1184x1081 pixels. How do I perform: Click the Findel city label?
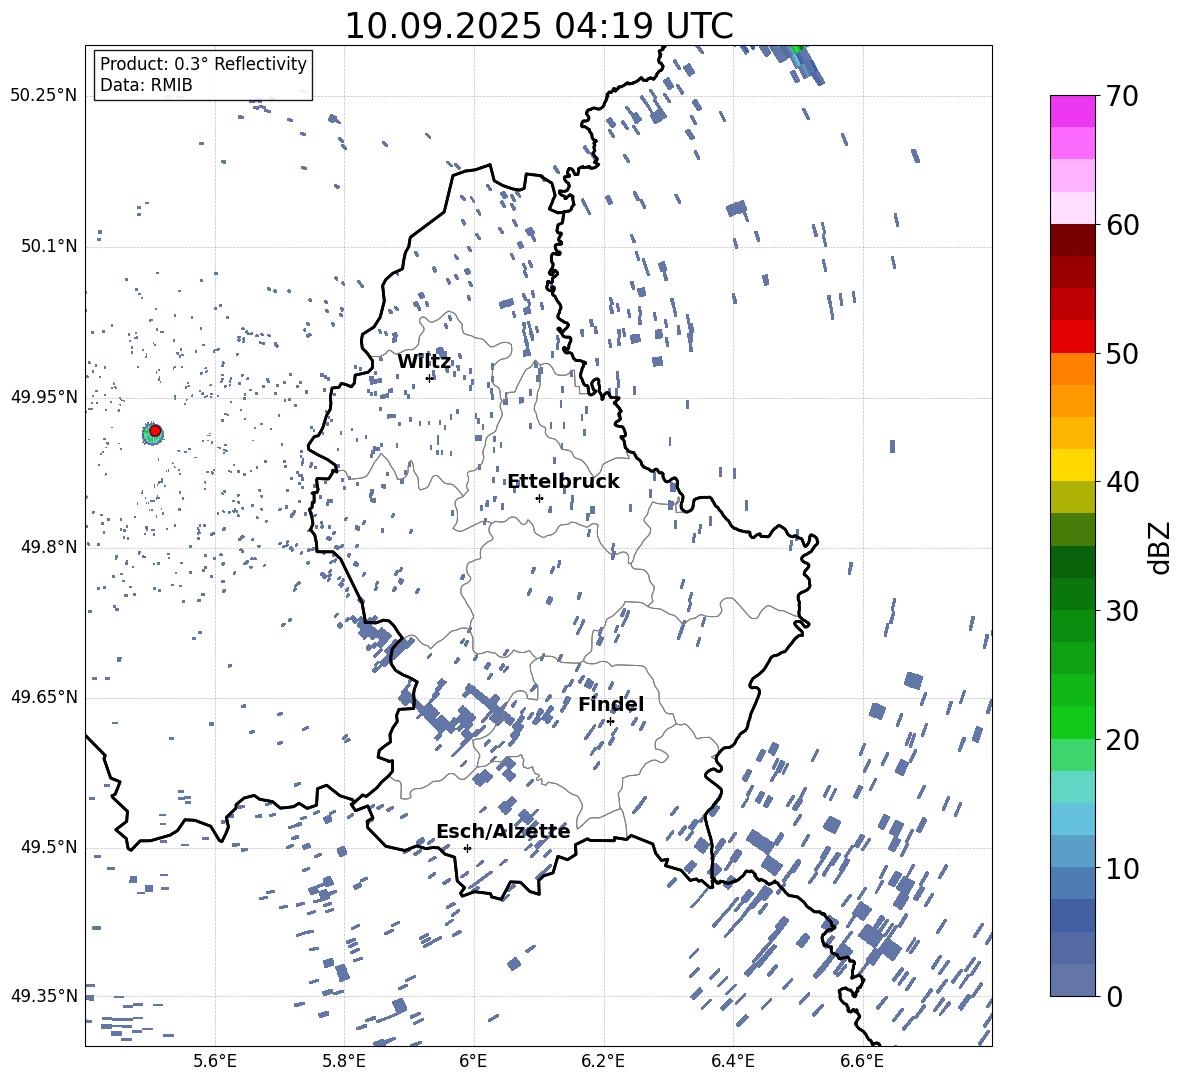(611, 704)
